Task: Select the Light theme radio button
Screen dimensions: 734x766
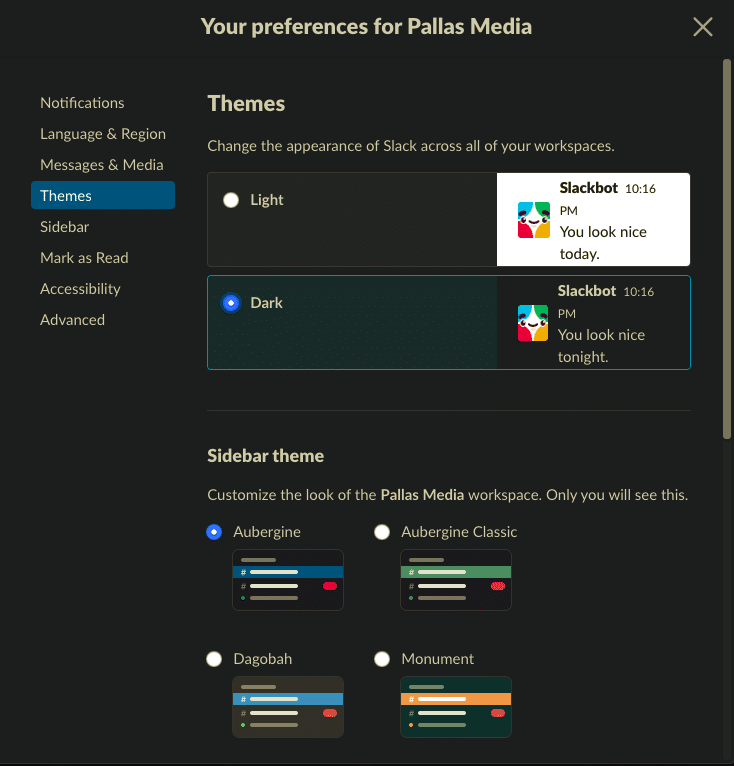Action: pos(232,200)
